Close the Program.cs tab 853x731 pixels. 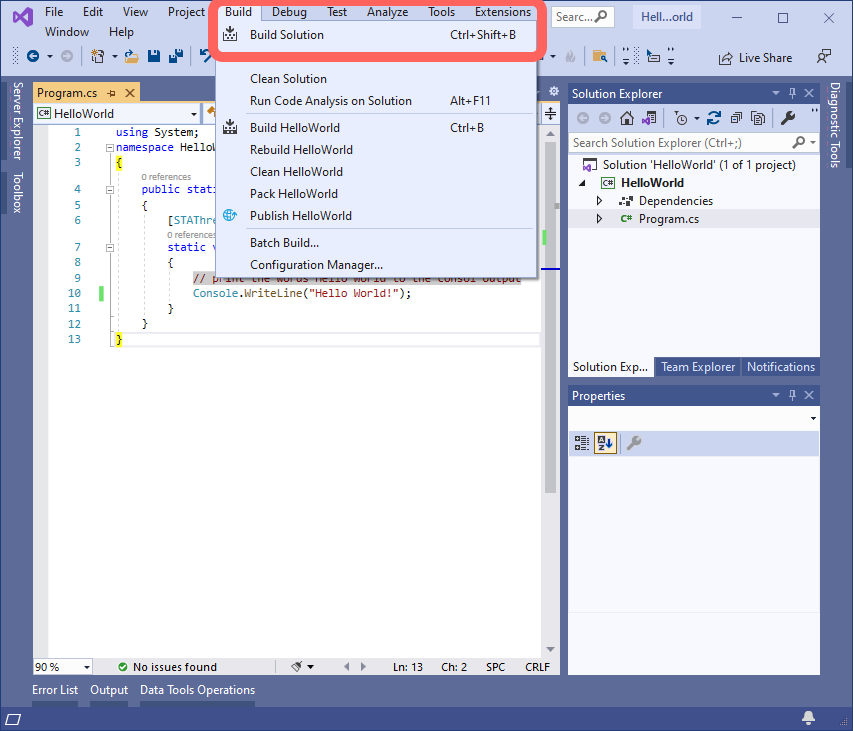(x=130, y=93)
